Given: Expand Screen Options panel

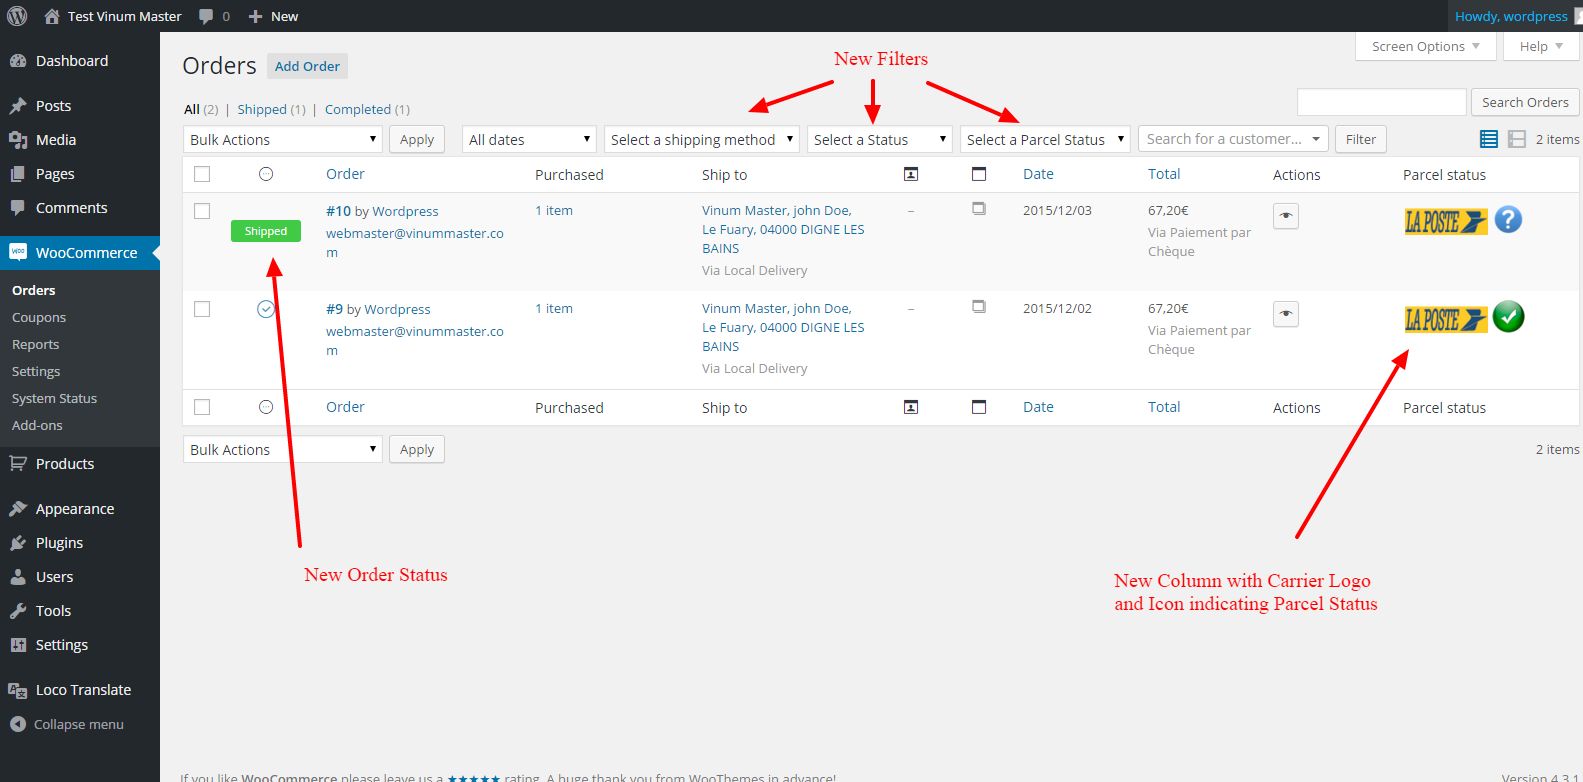Looking at the screenshot, I should [1426, 47].
